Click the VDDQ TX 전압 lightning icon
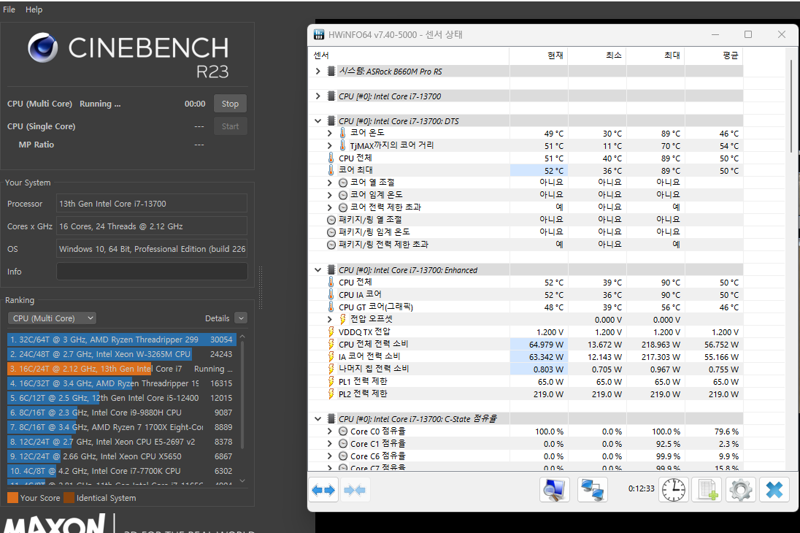800x533 pixels. 331,332
